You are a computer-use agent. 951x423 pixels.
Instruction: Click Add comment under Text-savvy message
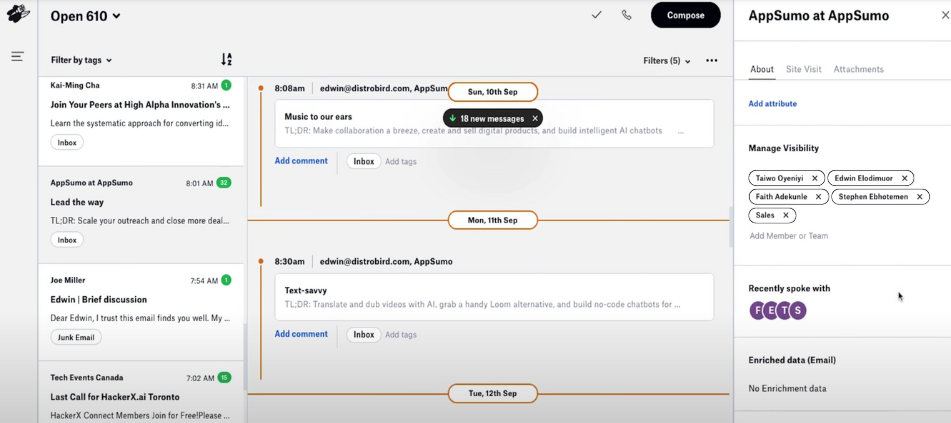coord(301,334)
